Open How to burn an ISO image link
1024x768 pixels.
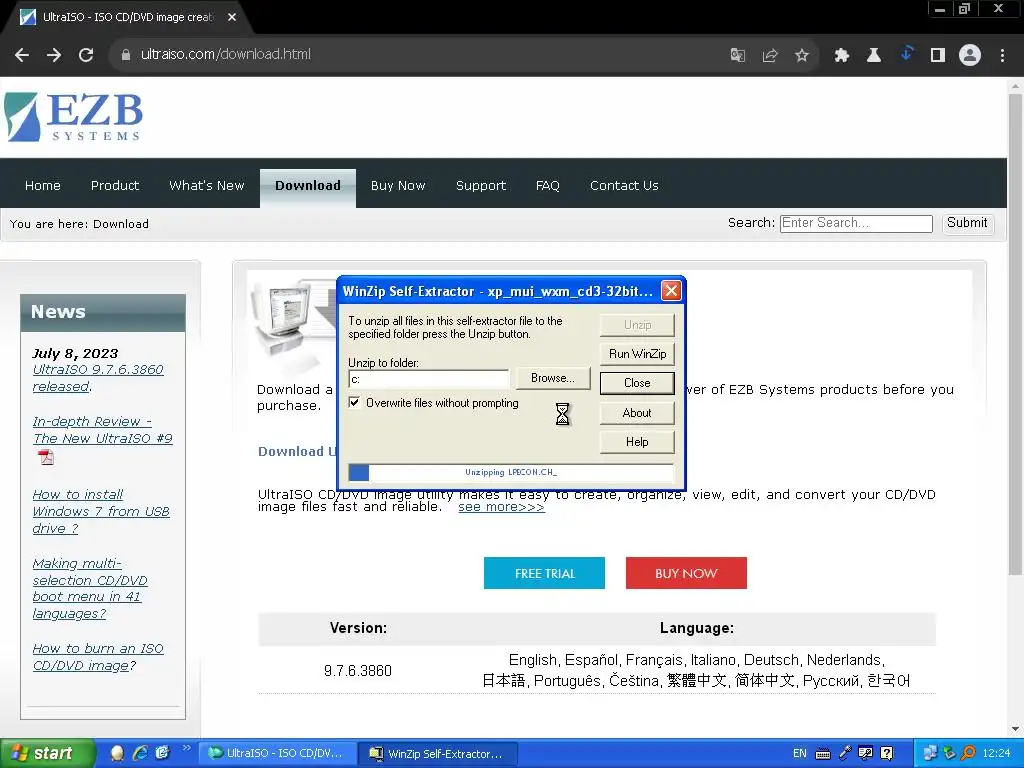(98, 657)
